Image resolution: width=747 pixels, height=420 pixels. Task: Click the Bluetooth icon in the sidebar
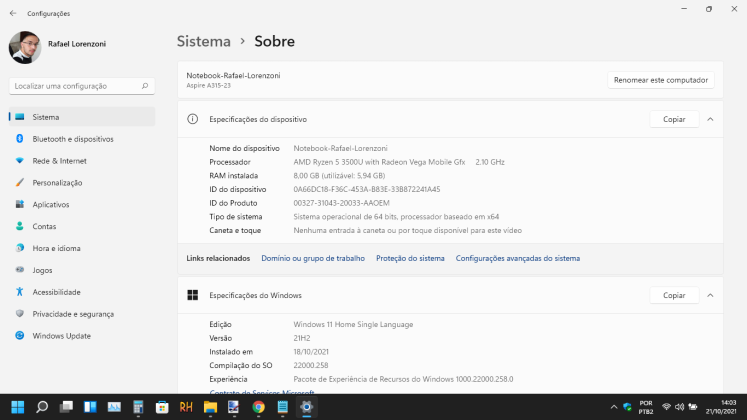(x=20, y=139)
